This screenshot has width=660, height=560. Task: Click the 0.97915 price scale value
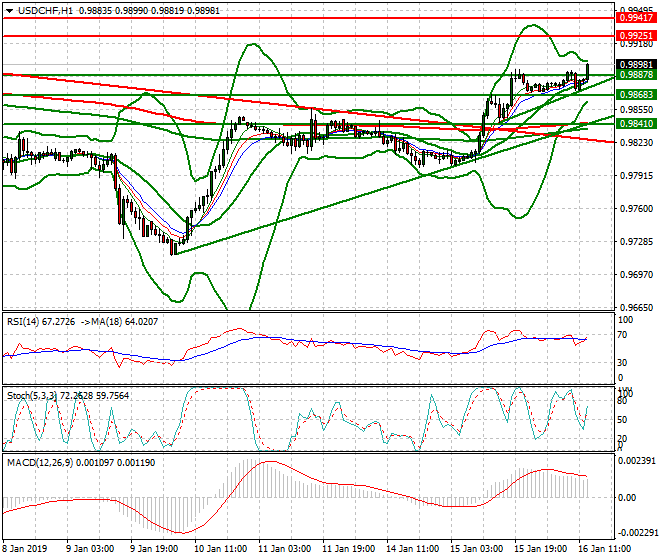[637, 176]
